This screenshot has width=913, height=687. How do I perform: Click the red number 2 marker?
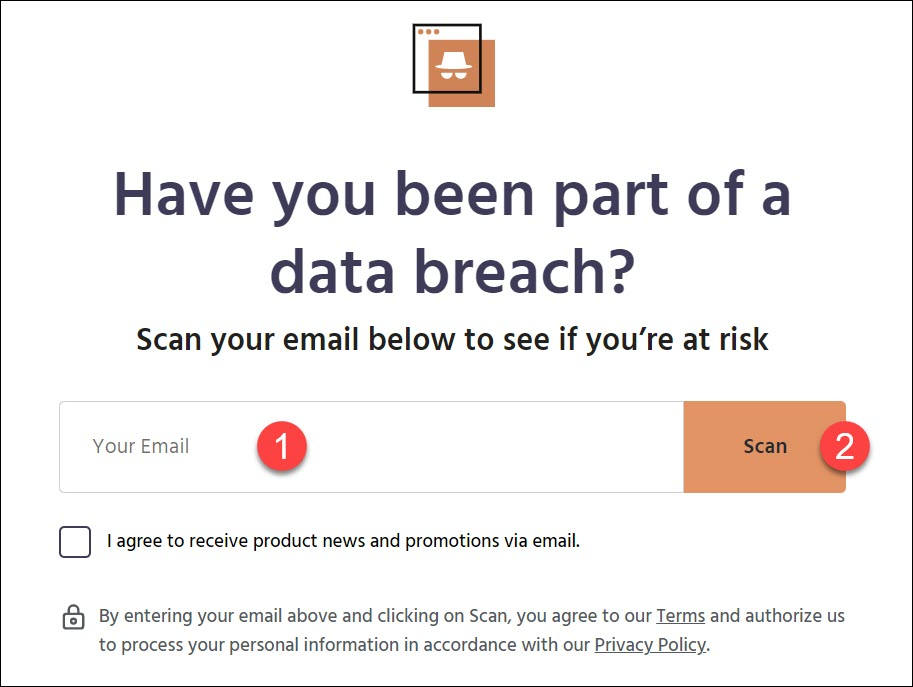pyautogui.click(x=844, y=446)
